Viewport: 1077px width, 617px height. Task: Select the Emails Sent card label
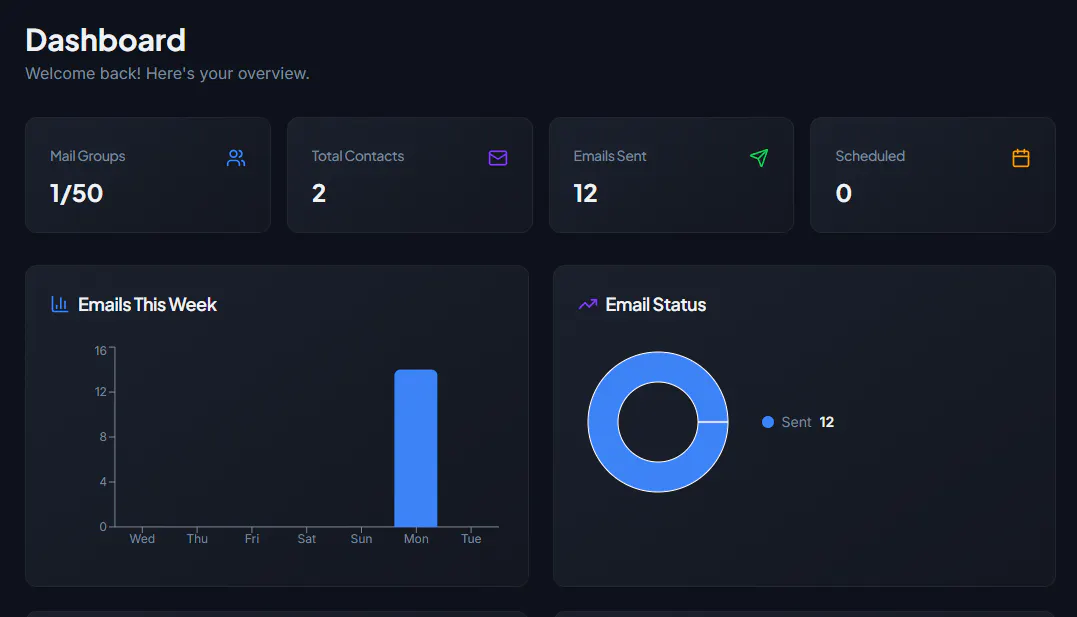(x=610, y=156)
